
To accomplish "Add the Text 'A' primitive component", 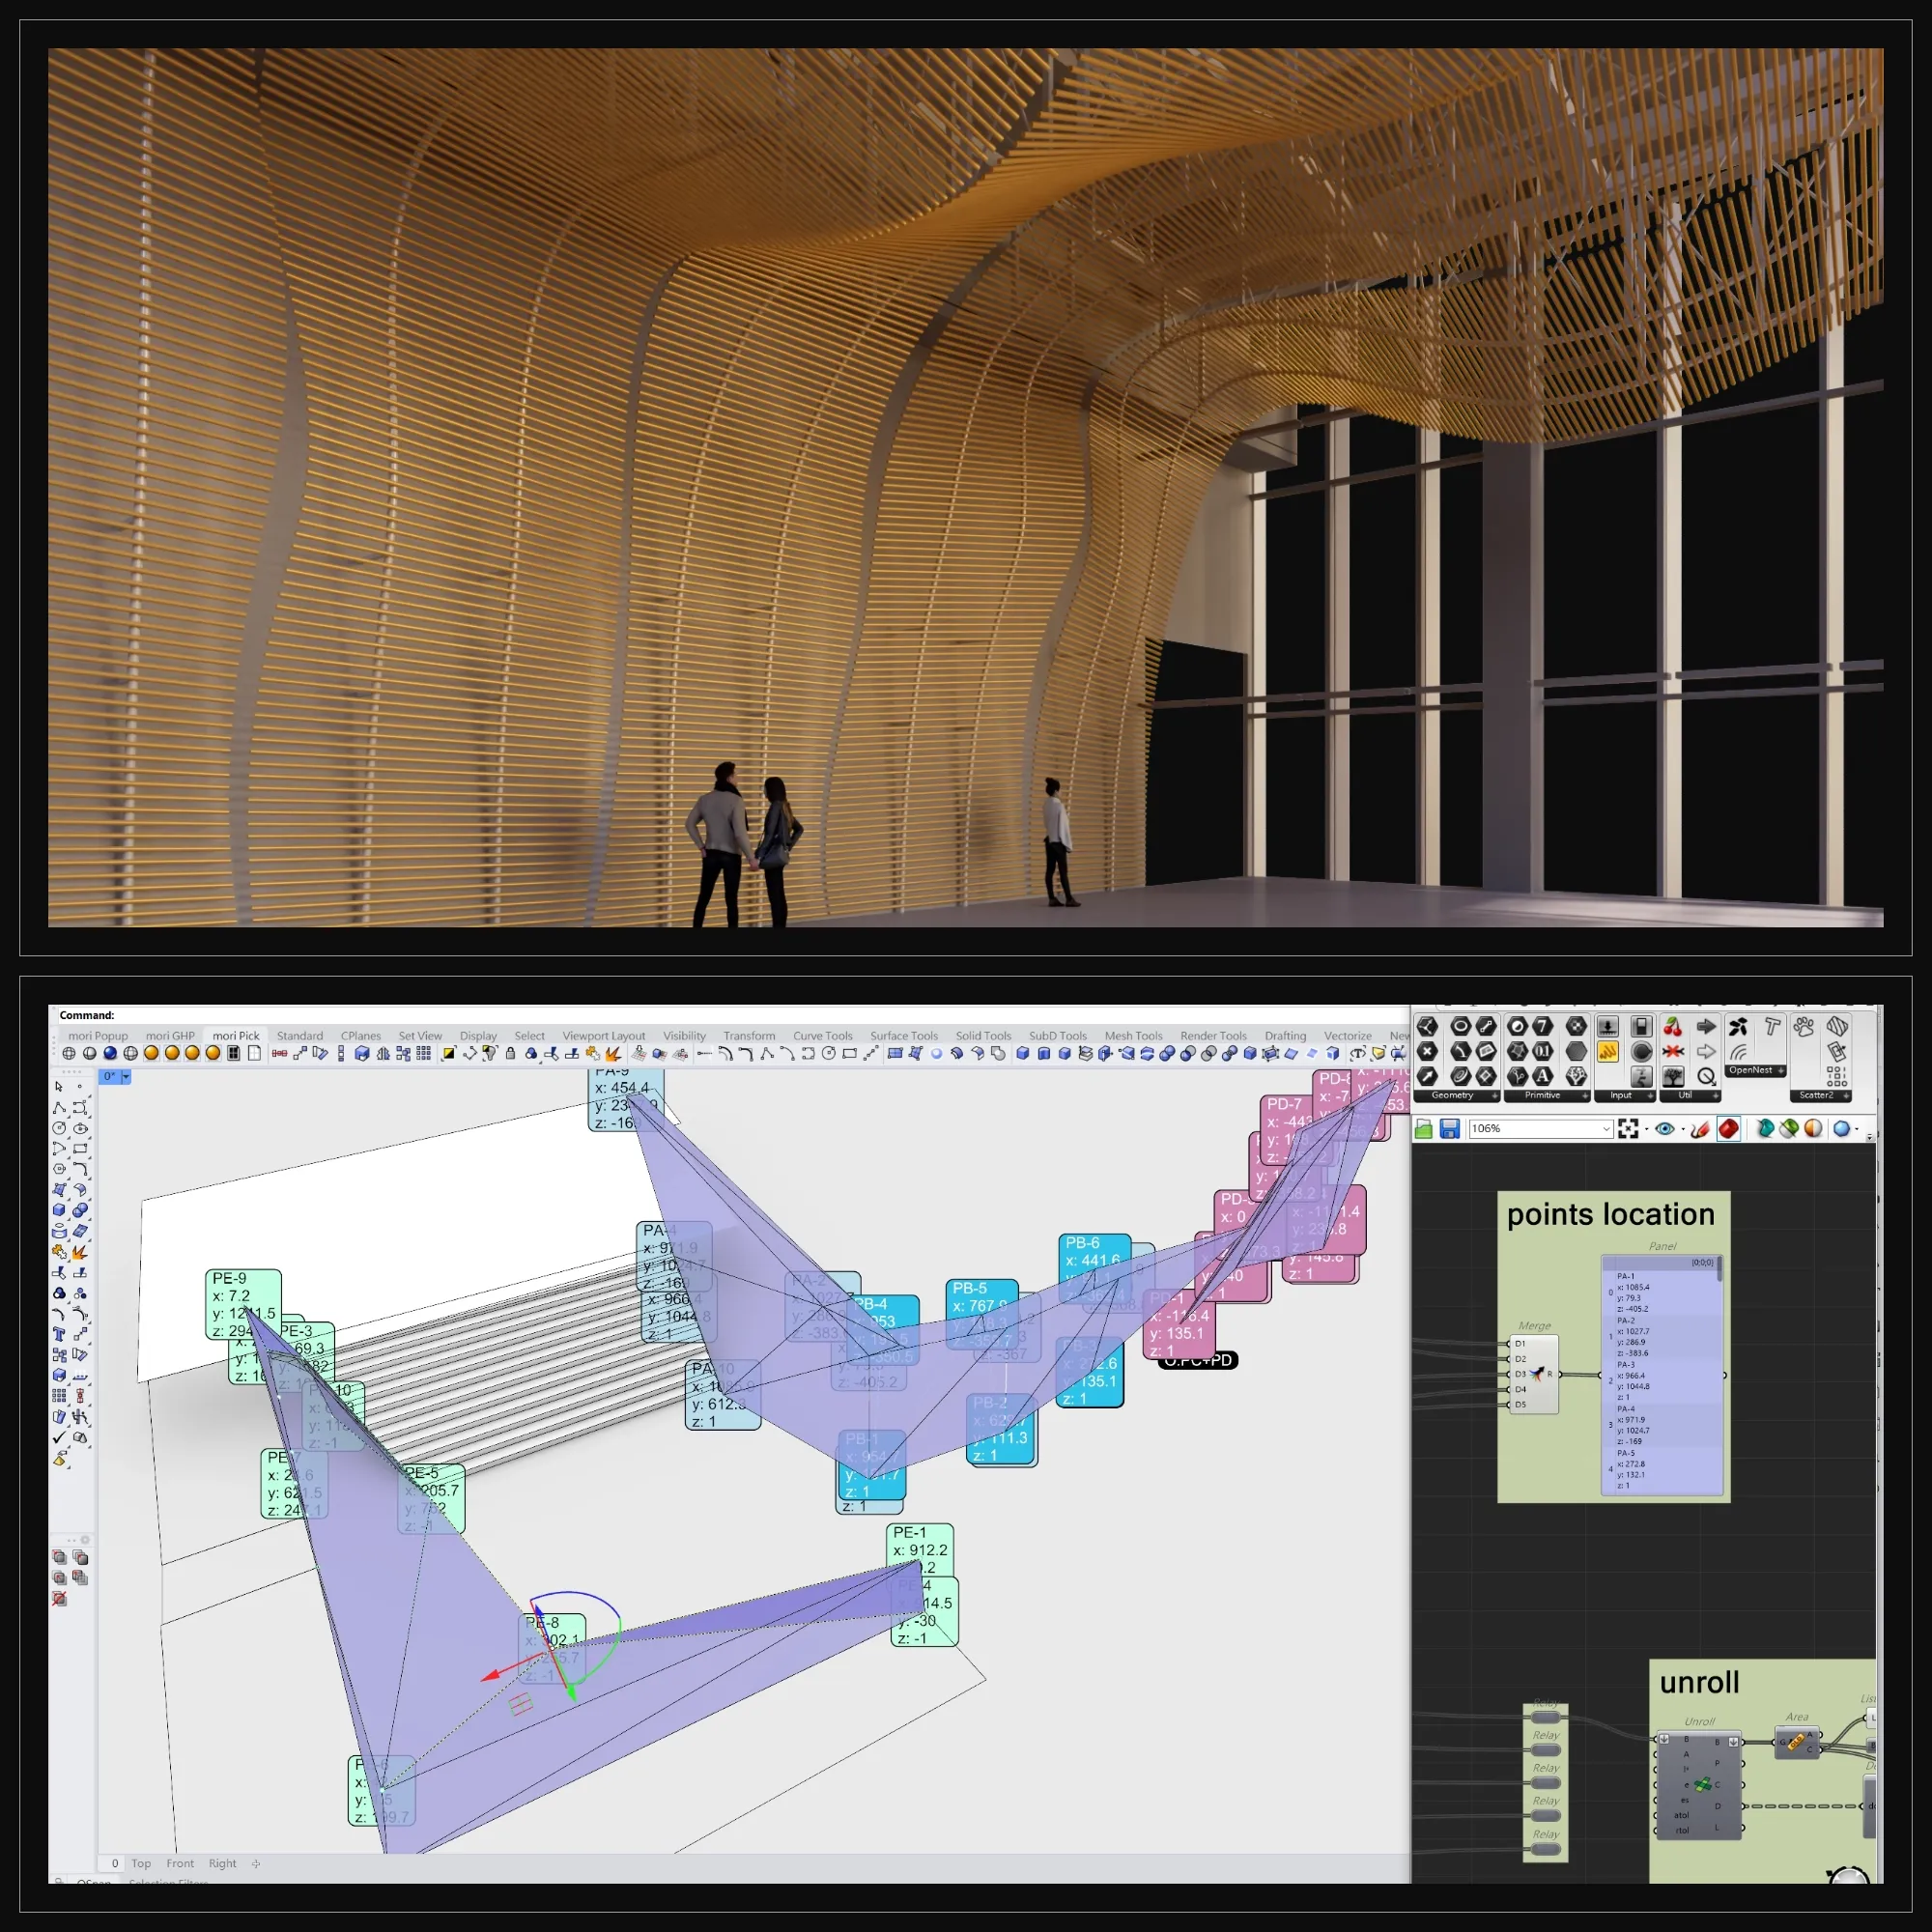I will pyautogui.click(x=1543, y=1077).
